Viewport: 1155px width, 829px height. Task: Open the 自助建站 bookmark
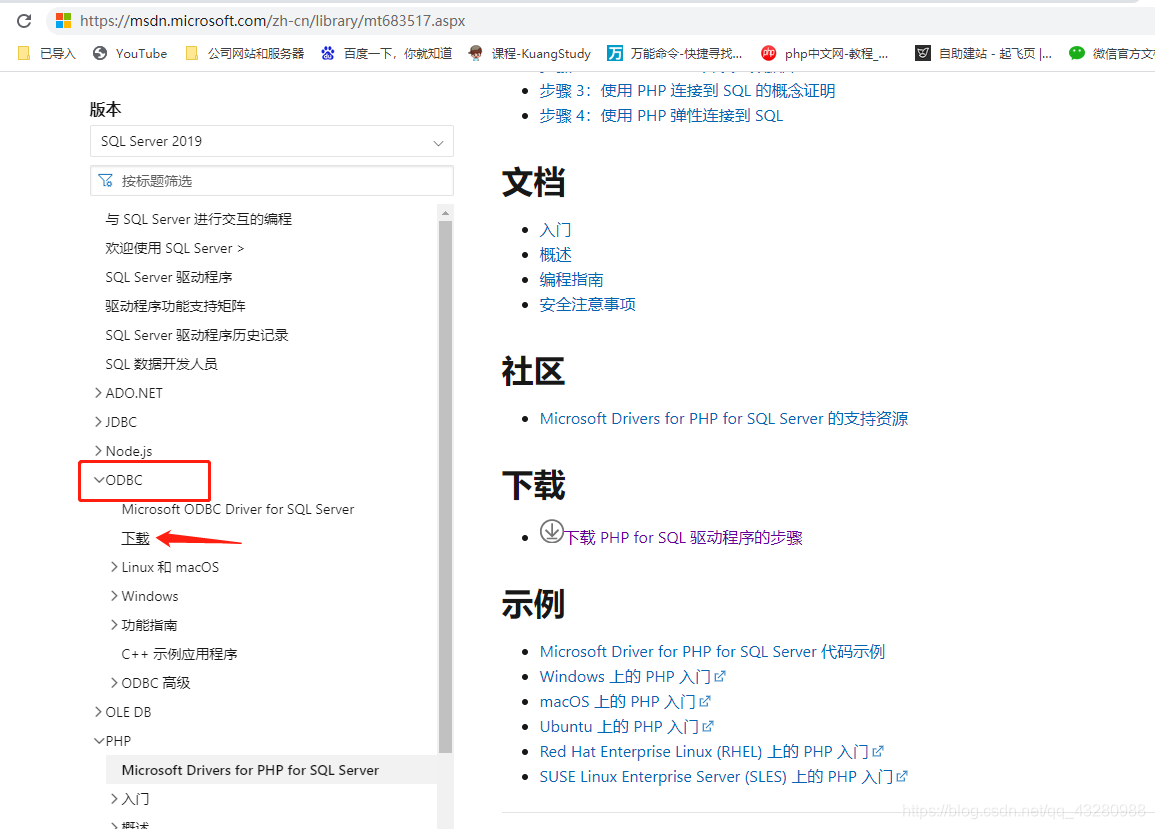[x=983, y=53]
